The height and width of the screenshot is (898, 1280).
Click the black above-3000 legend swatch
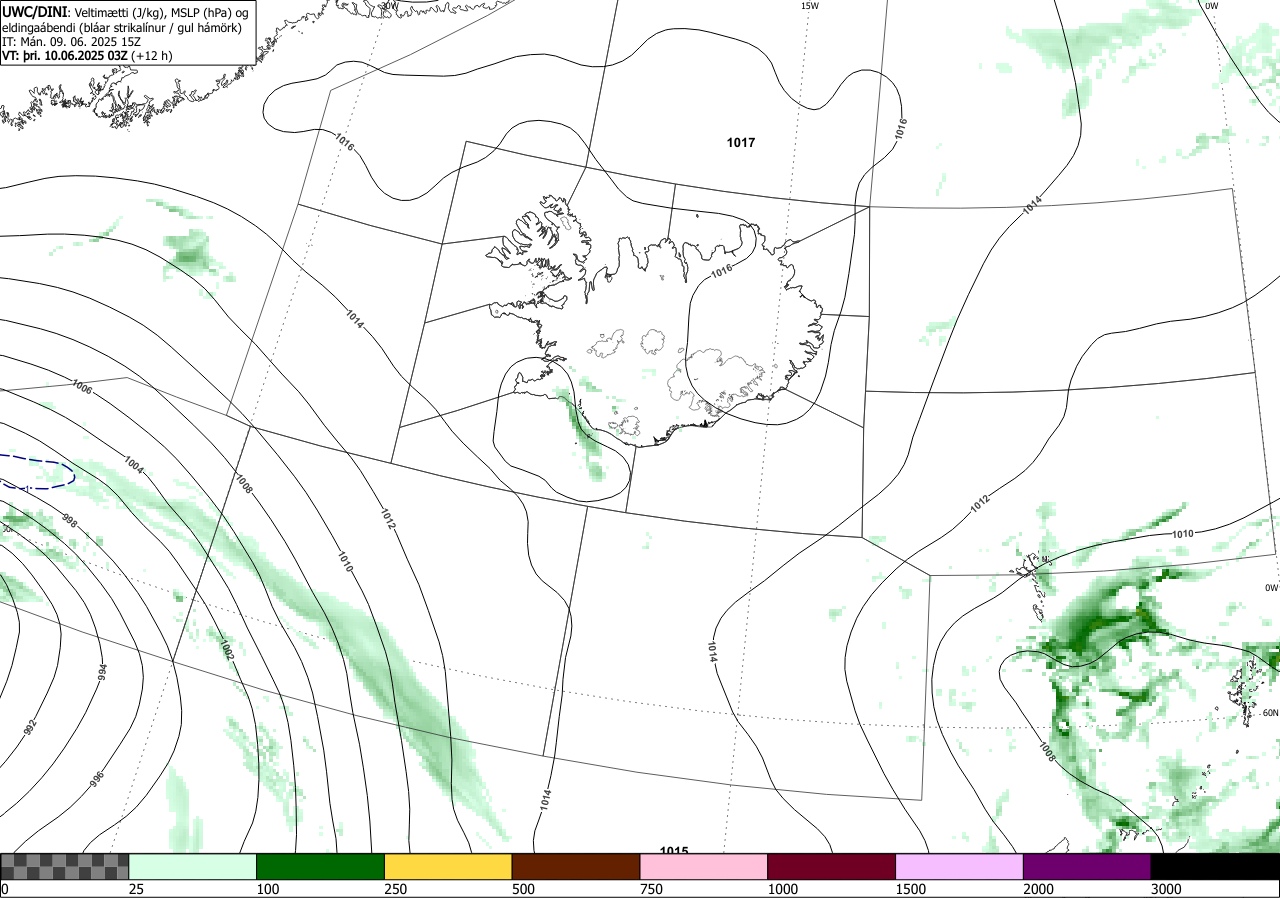(1215, 866)
